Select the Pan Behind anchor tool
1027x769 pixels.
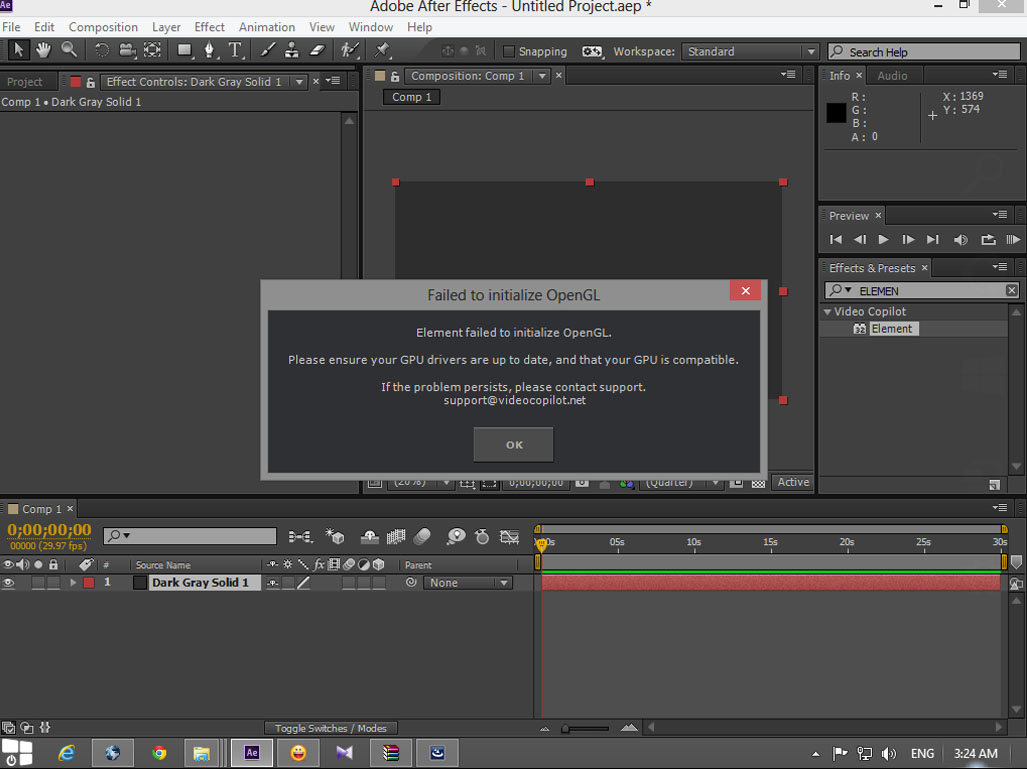point(153,50)
